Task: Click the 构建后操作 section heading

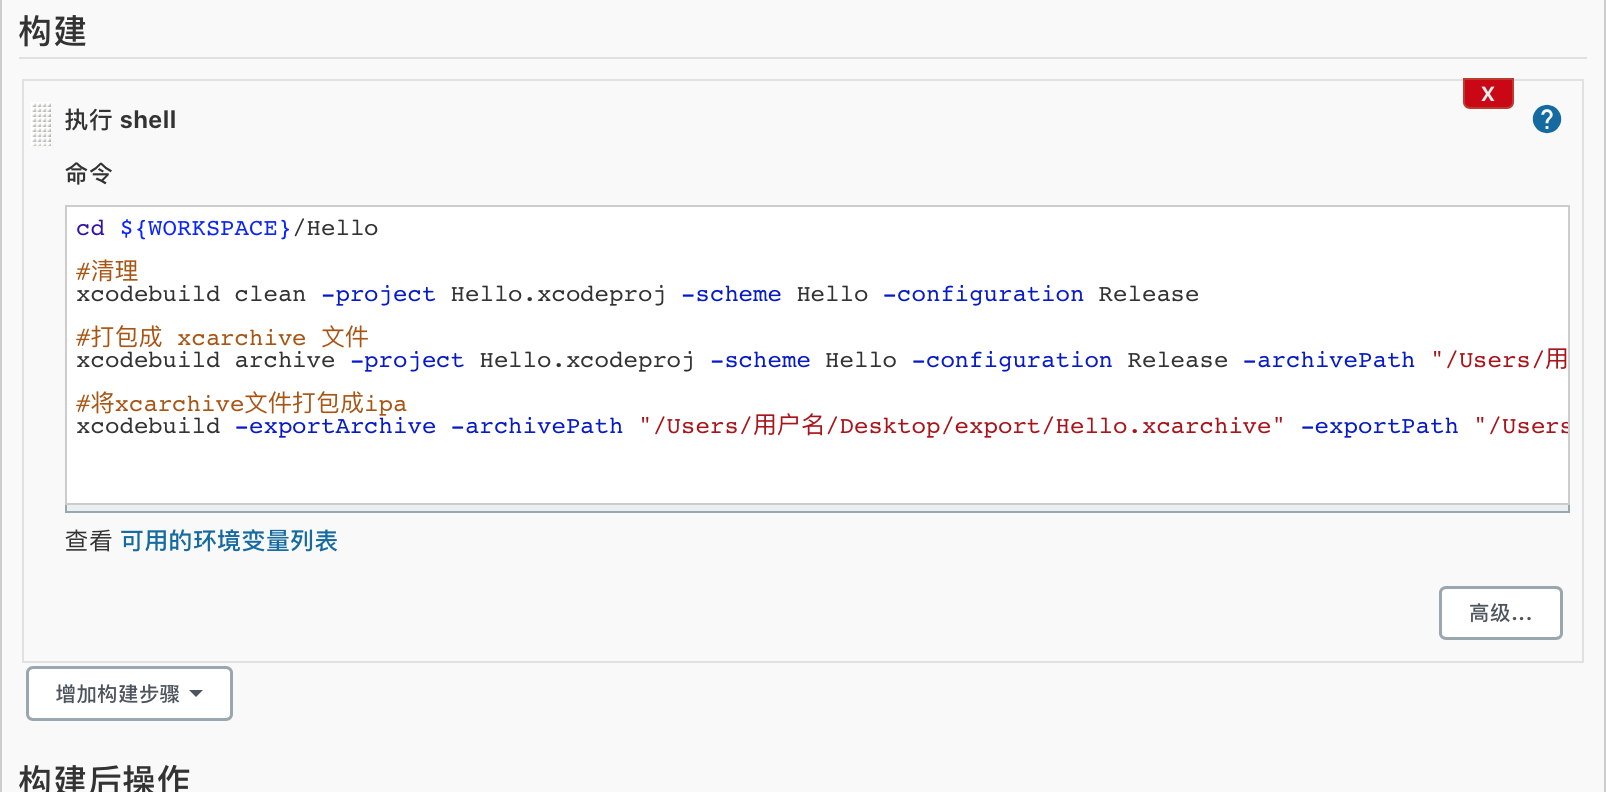Action: pos(104,777)
